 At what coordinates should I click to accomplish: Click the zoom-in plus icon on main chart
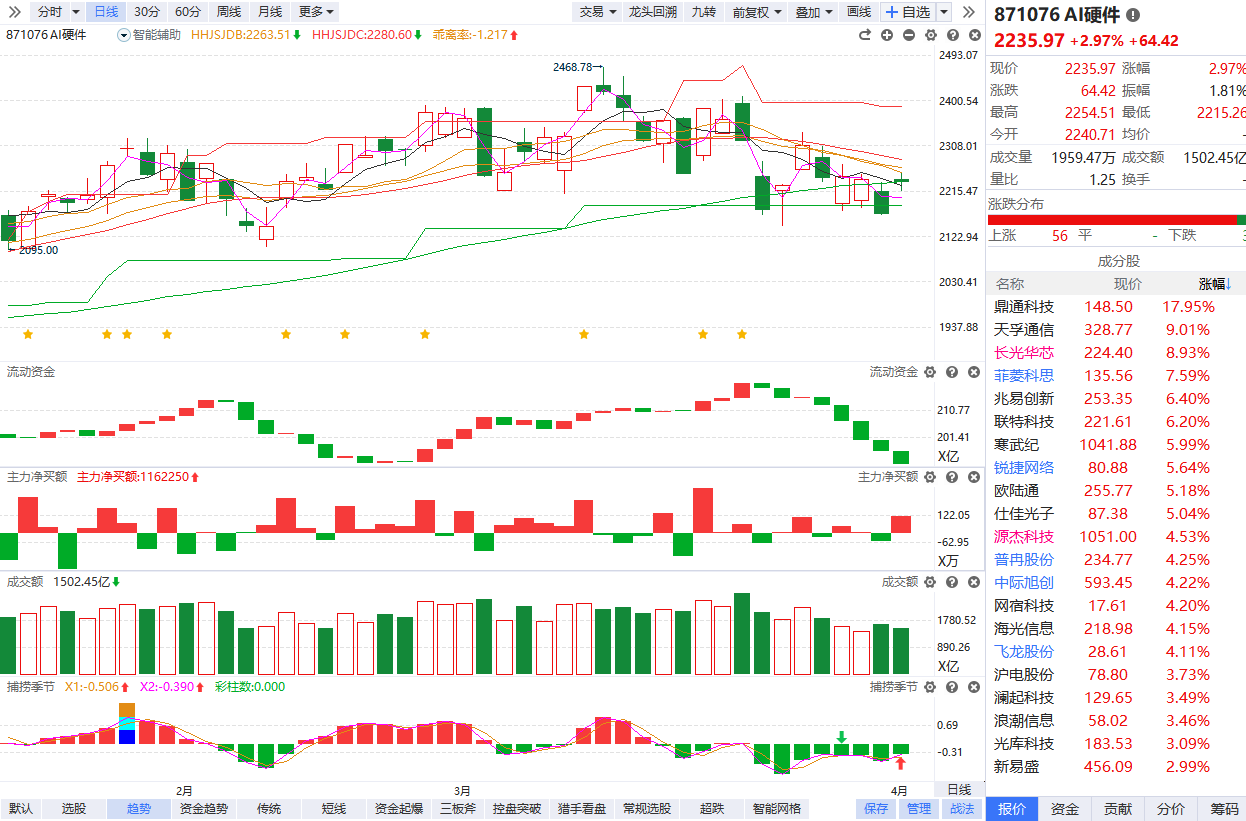[x=887, y=35]
